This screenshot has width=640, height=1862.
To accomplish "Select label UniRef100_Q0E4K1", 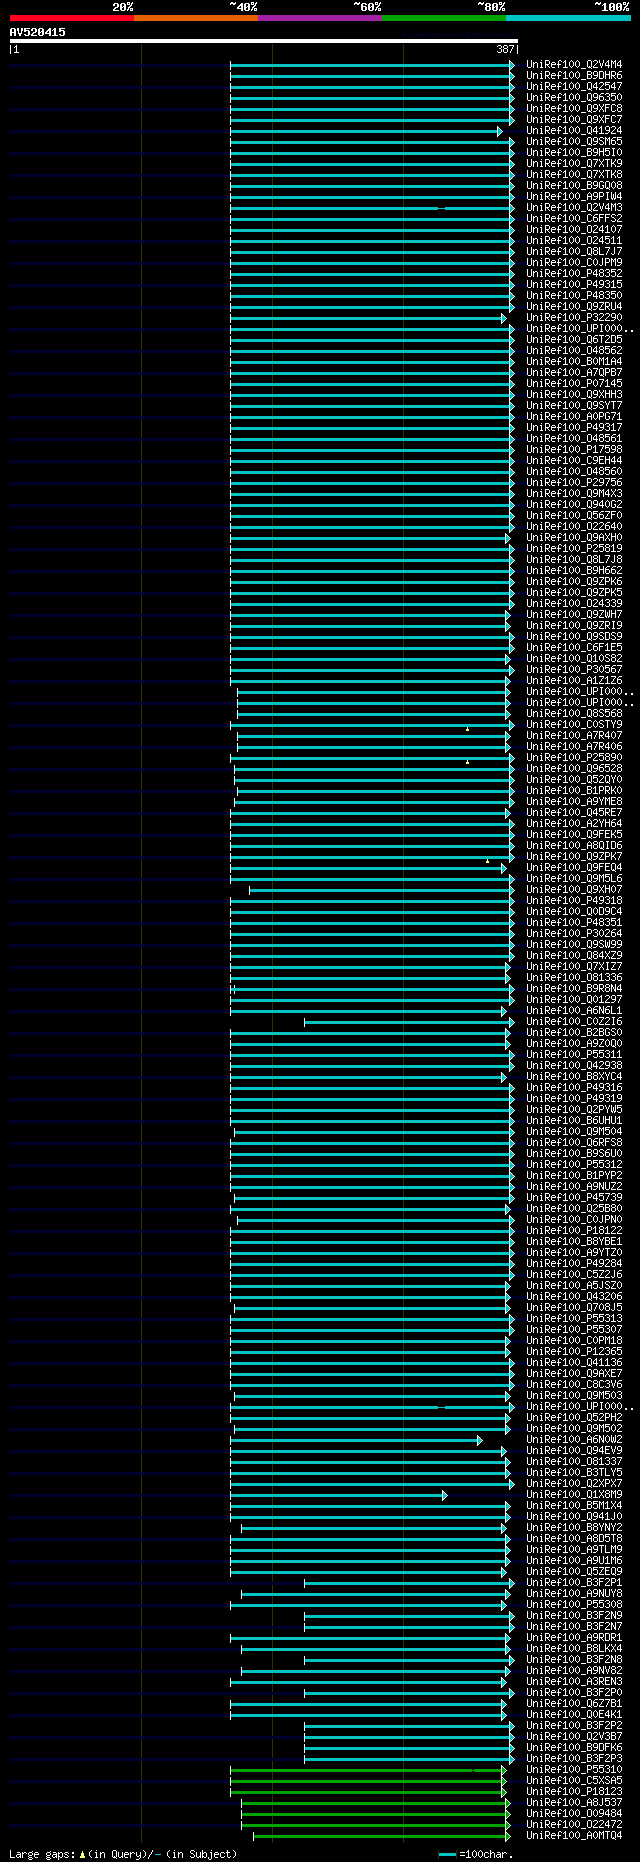I will [574, 1714].
